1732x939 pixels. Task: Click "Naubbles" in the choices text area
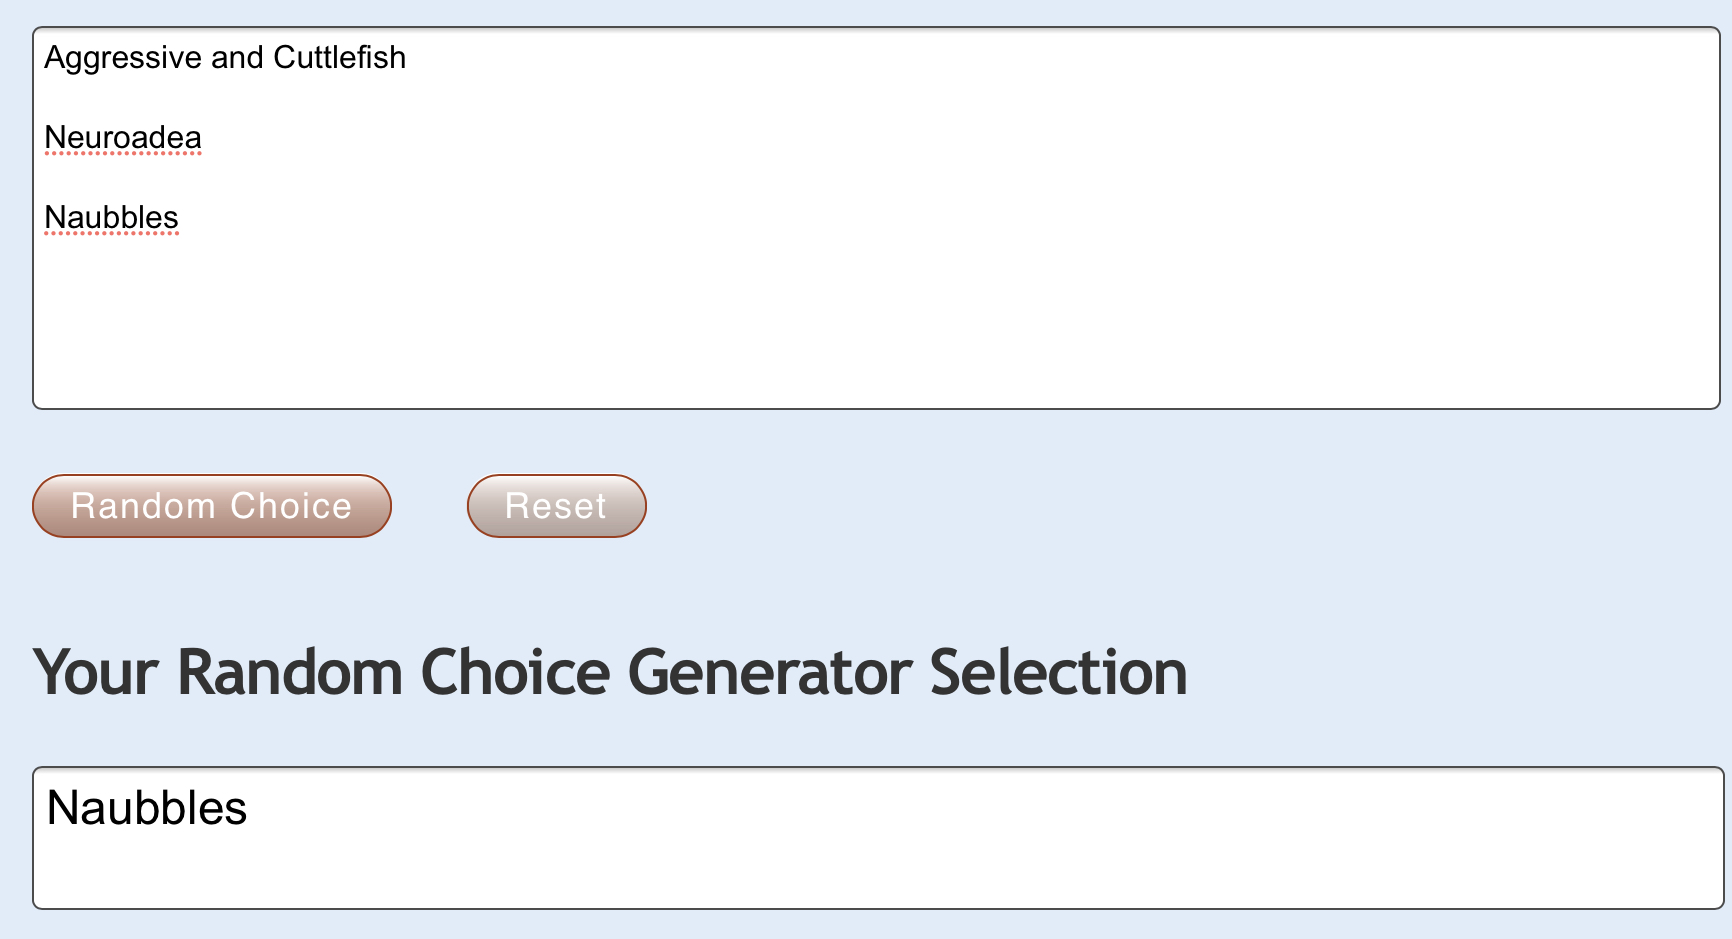(111, 218)
